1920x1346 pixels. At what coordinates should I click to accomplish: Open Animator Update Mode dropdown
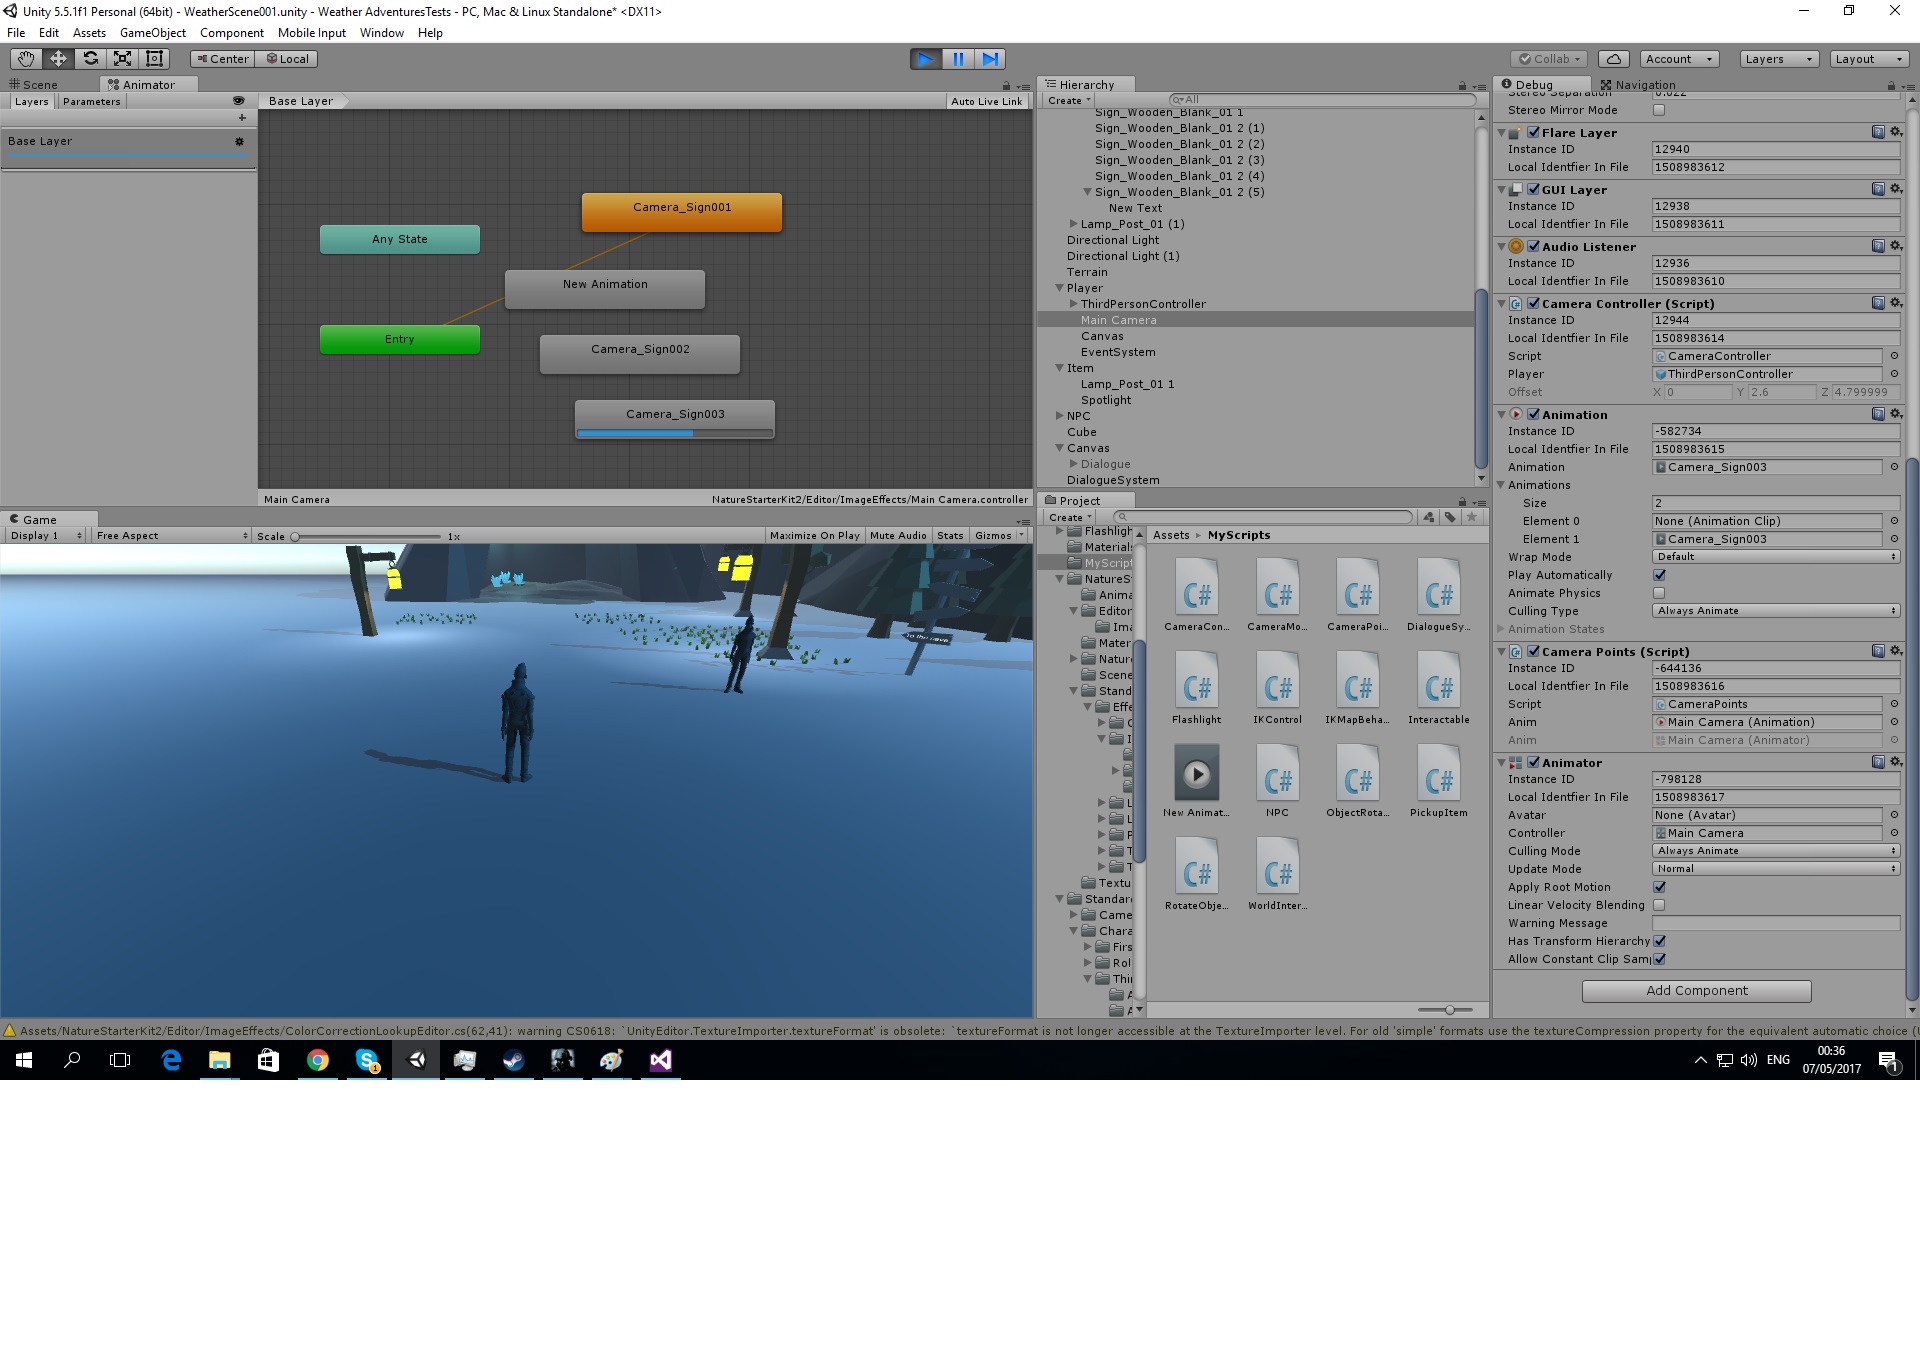tap(1776, 869)
